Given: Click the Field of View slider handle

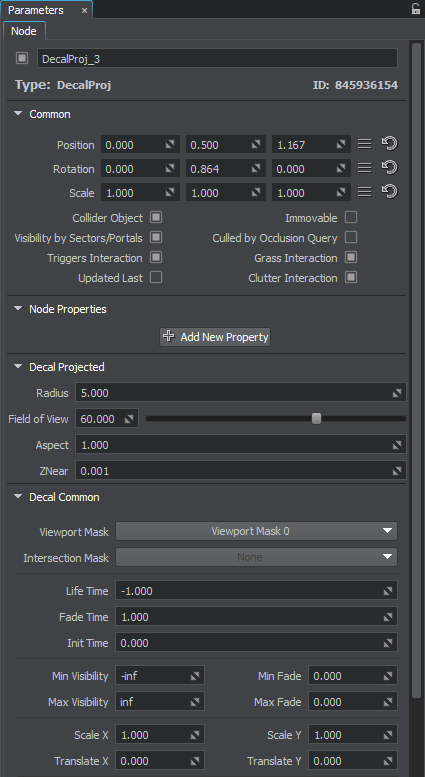Looking at the screenshot, I should click(x=317, y=419).
